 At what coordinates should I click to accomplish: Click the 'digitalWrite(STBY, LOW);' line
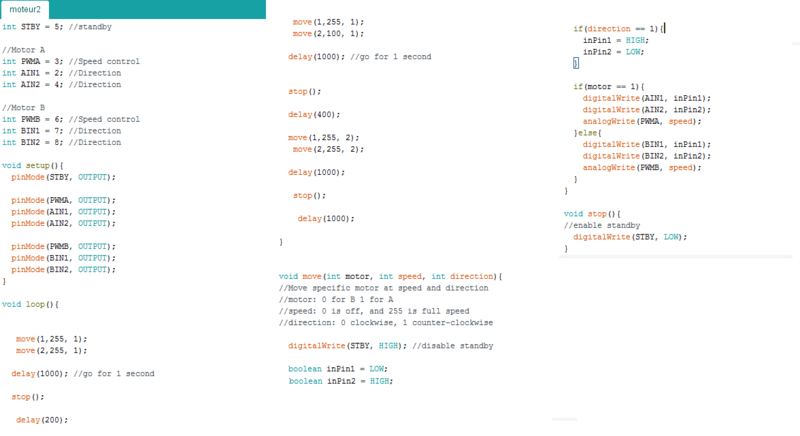[x=630, y=237]
